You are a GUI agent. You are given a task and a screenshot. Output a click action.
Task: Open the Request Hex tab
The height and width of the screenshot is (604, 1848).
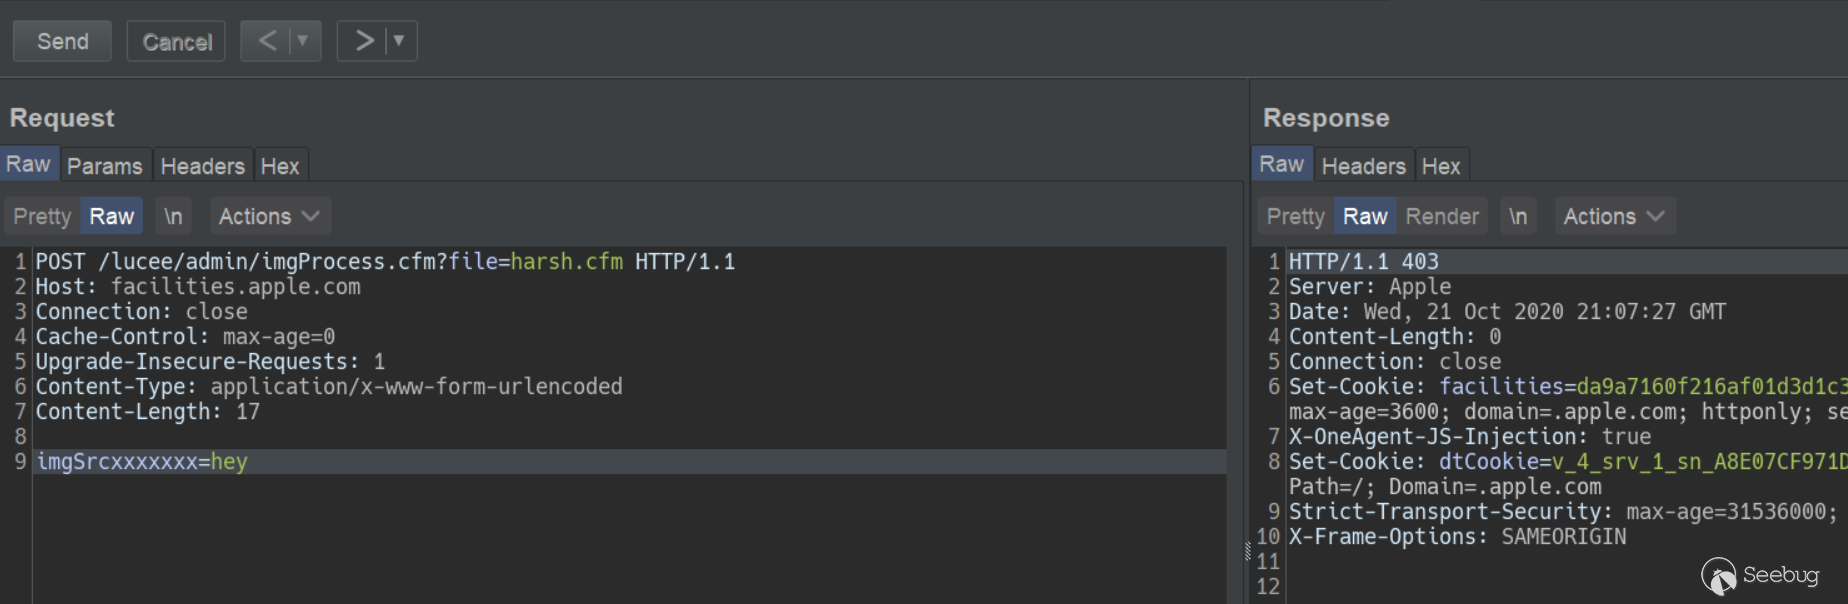(x=280, y=166)
